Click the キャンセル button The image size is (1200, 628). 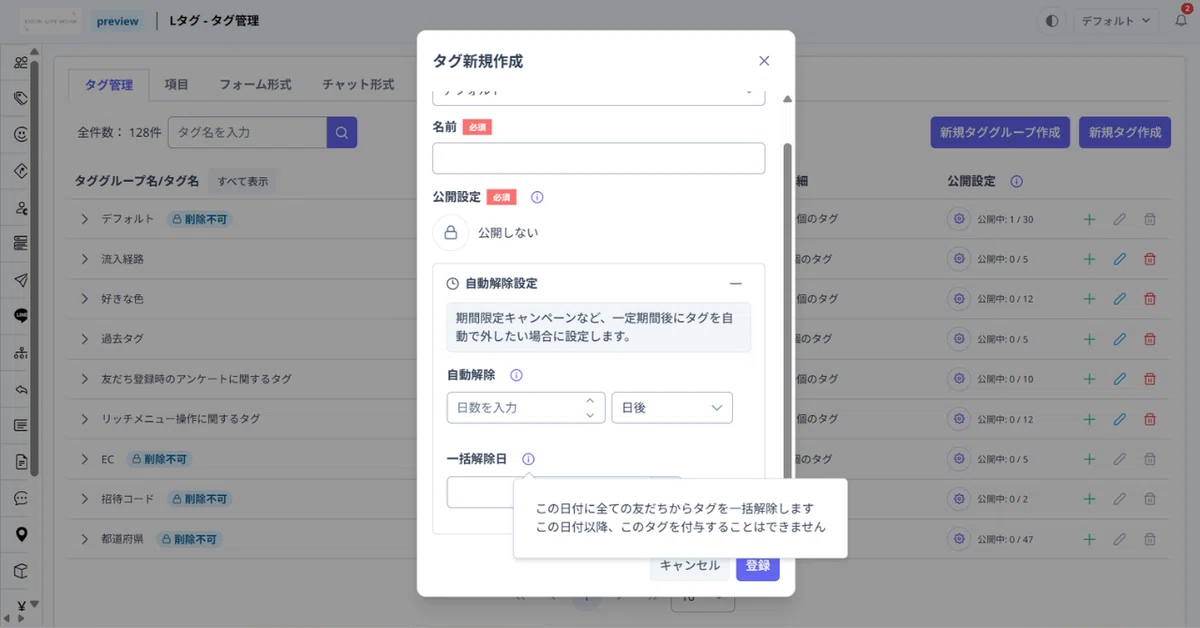click(690, 565)
